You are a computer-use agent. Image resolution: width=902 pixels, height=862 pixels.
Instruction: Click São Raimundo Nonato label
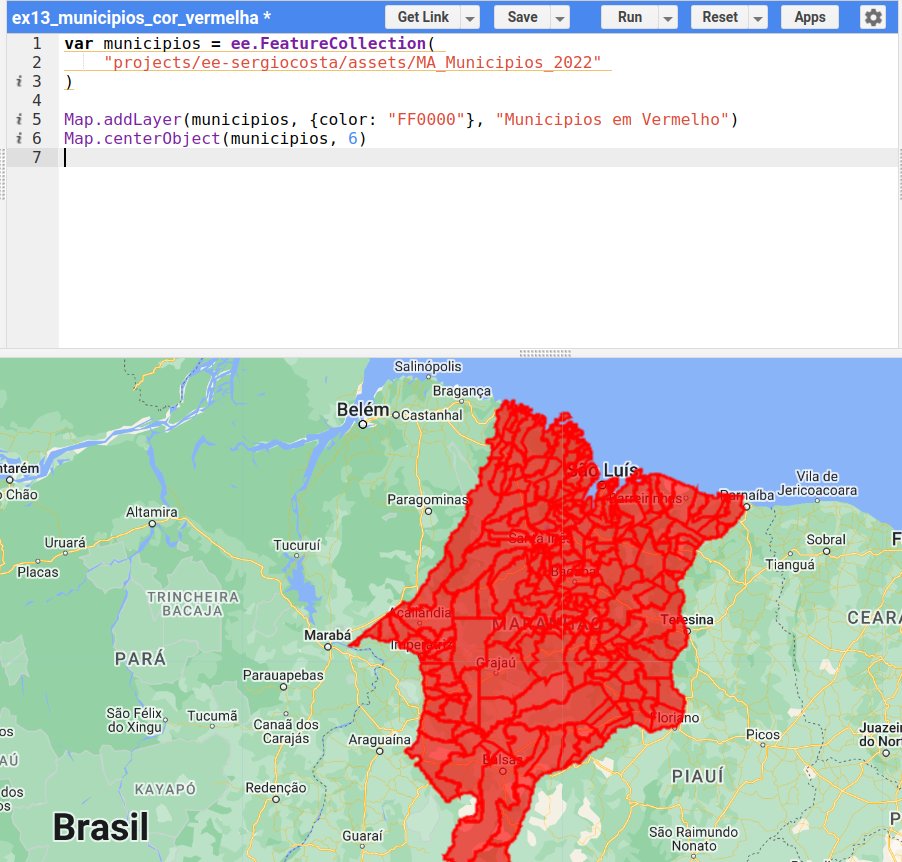click(693, 839)
